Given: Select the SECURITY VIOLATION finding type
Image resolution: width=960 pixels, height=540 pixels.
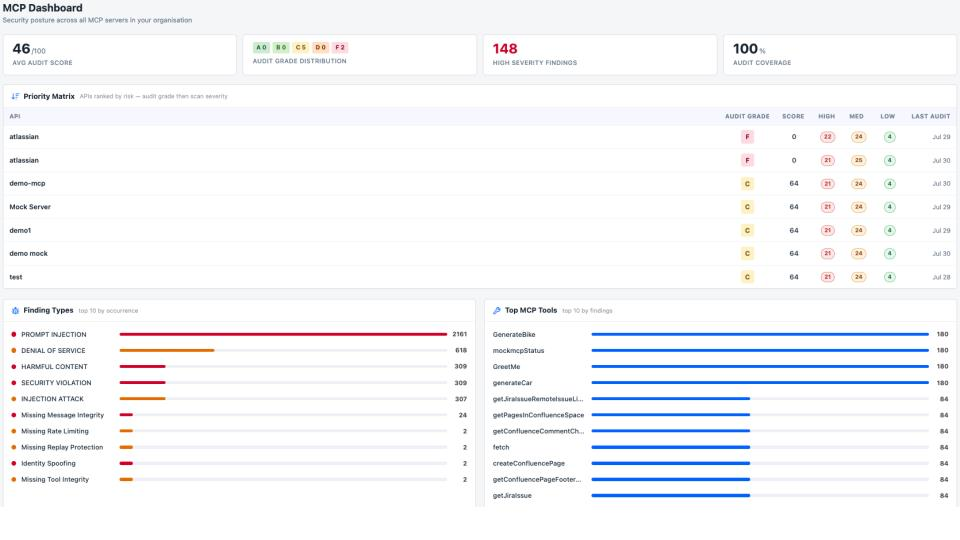Looking at the screenshot, I should [56, 383].
